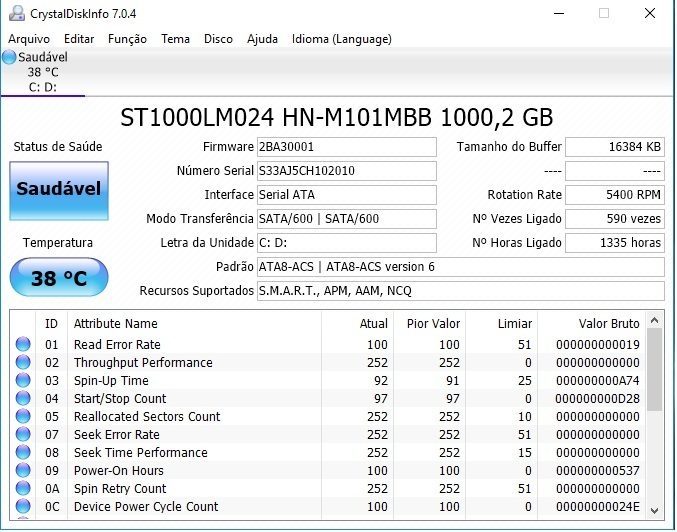Click the Recursos Suportados field
The image size is (677, 532).
461,291
